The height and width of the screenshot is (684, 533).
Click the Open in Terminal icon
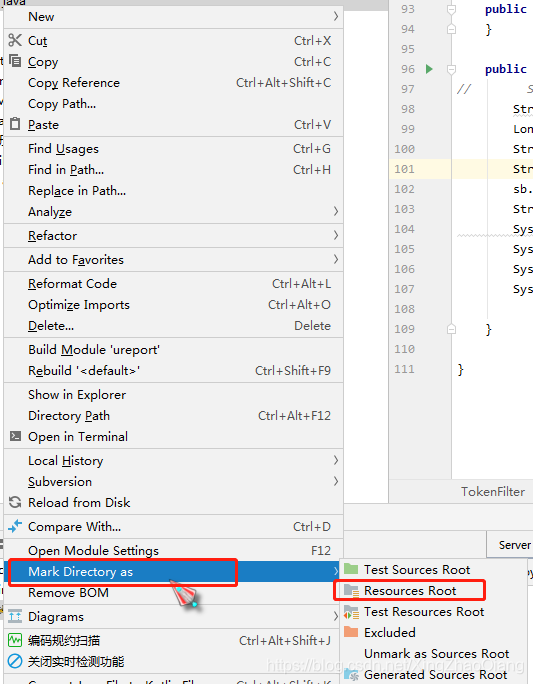point(15,436)
